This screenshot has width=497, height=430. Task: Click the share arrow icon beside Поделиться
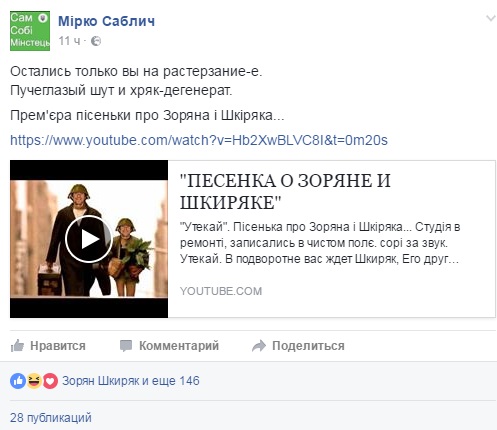pyautogui.click(x=259, y=346)
